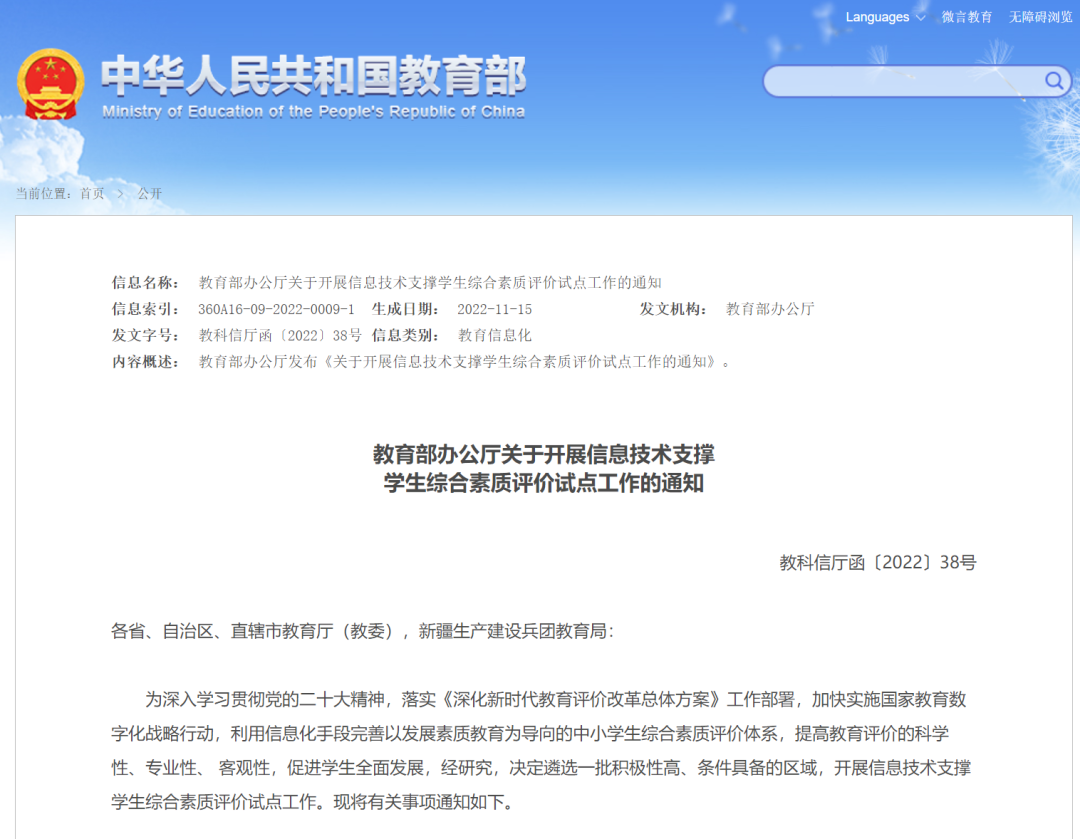Click the 发文机构 value 教育部办公厅
1080x839 pixels.
(767, 309)
